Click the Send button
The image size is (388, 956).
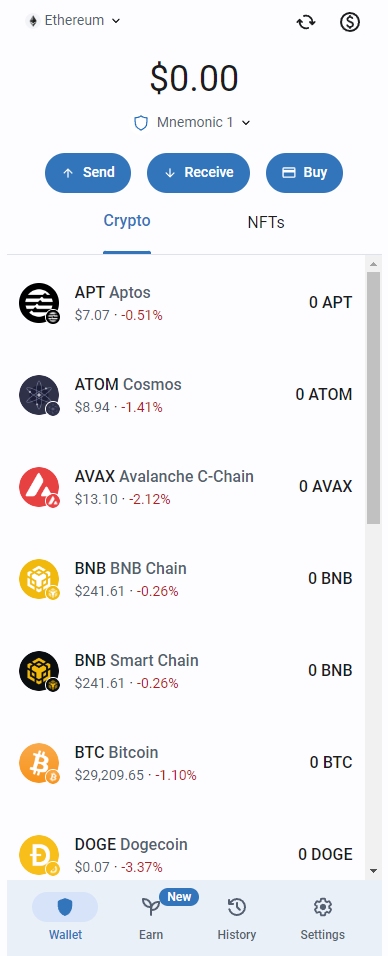pos(88,173)
